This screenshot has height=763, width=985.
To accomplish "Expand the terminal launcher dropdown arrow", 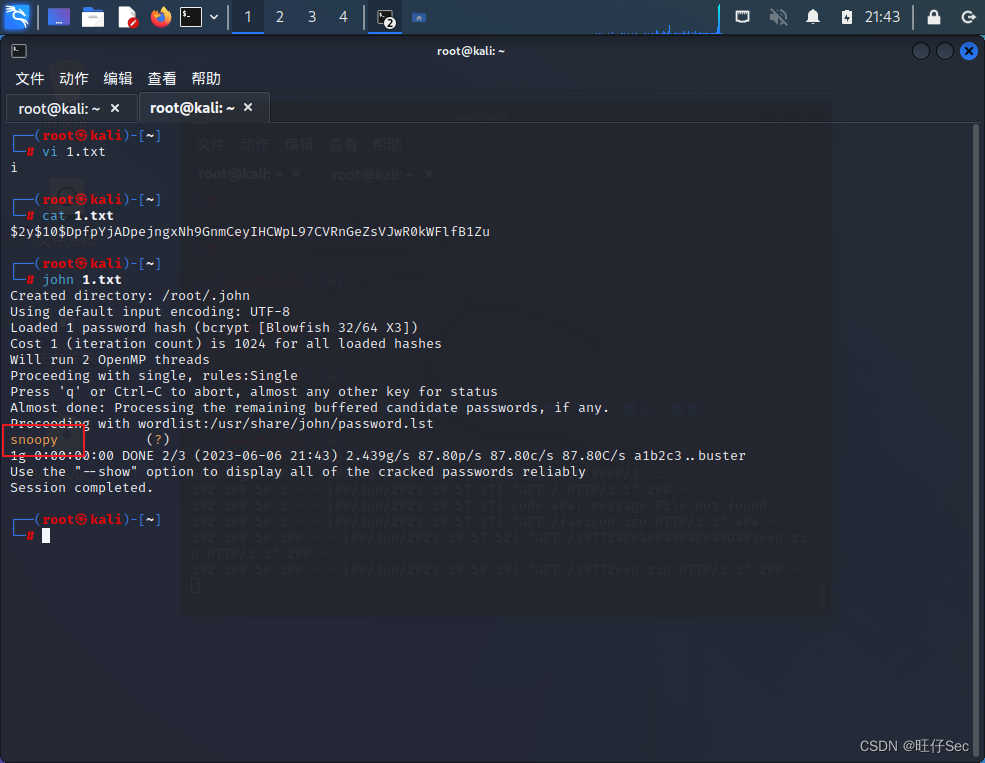I will pyautogui.click(x=214, y=17).
